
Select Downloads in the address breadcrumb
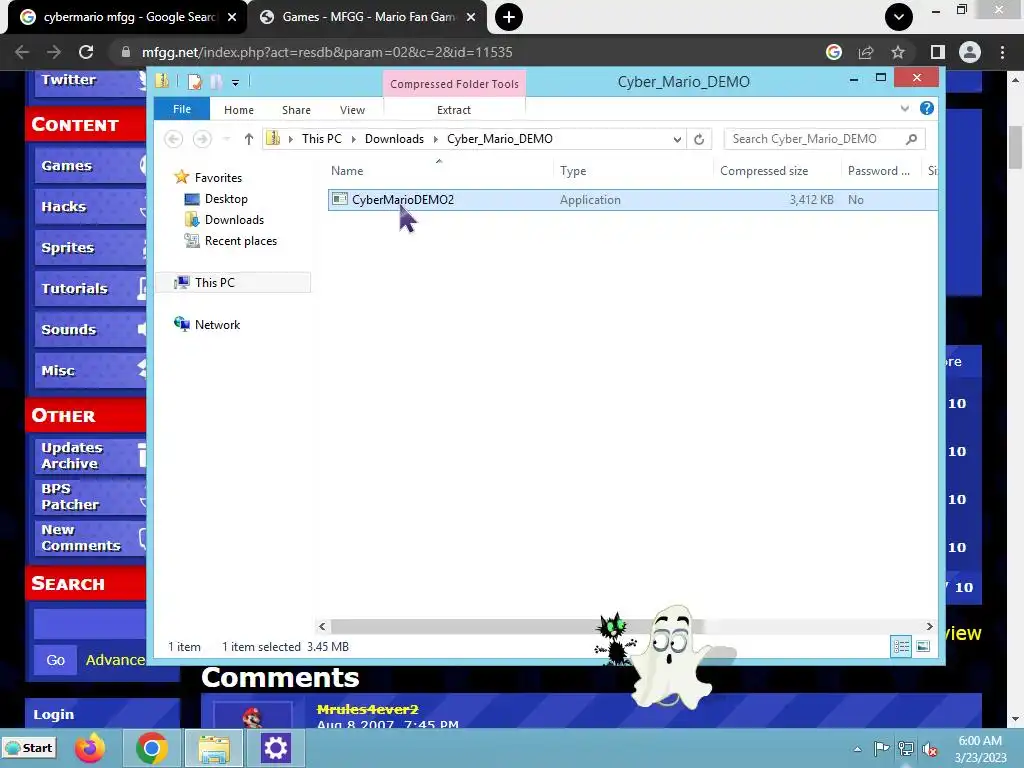(394, 138)
